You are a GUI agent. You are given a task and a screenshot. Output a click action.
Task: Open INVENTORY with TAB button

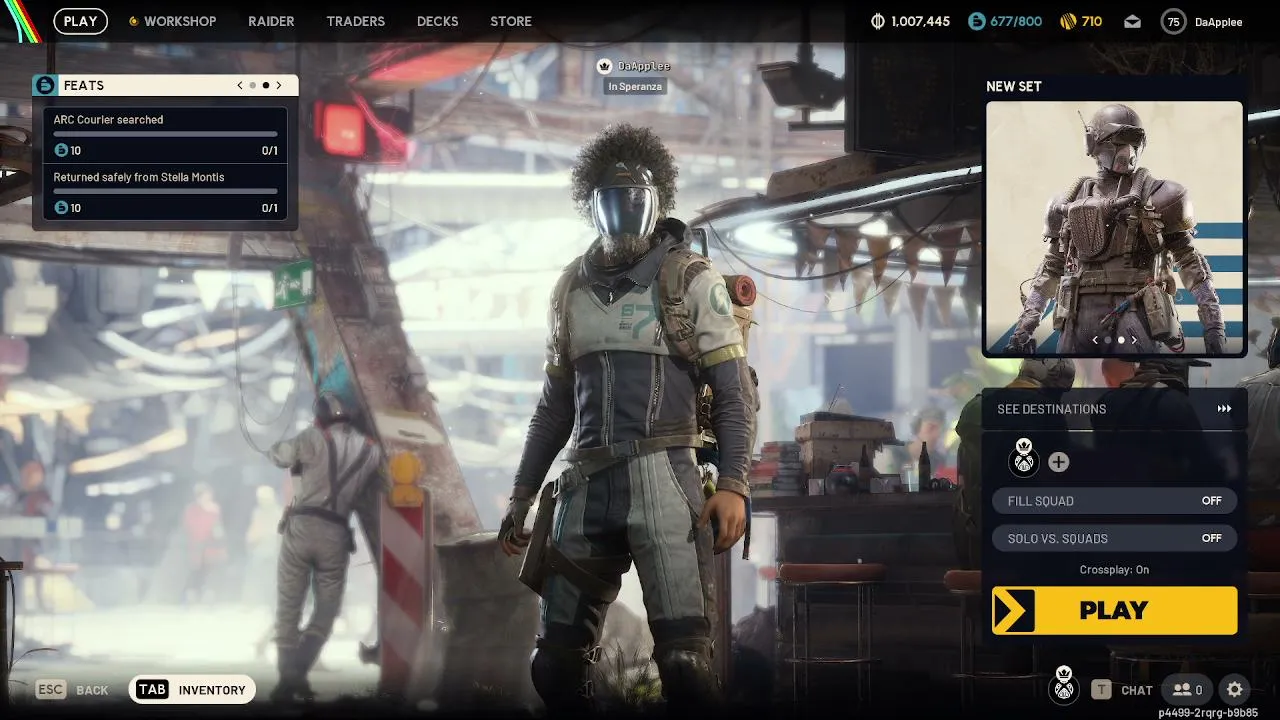pos(192,690)
